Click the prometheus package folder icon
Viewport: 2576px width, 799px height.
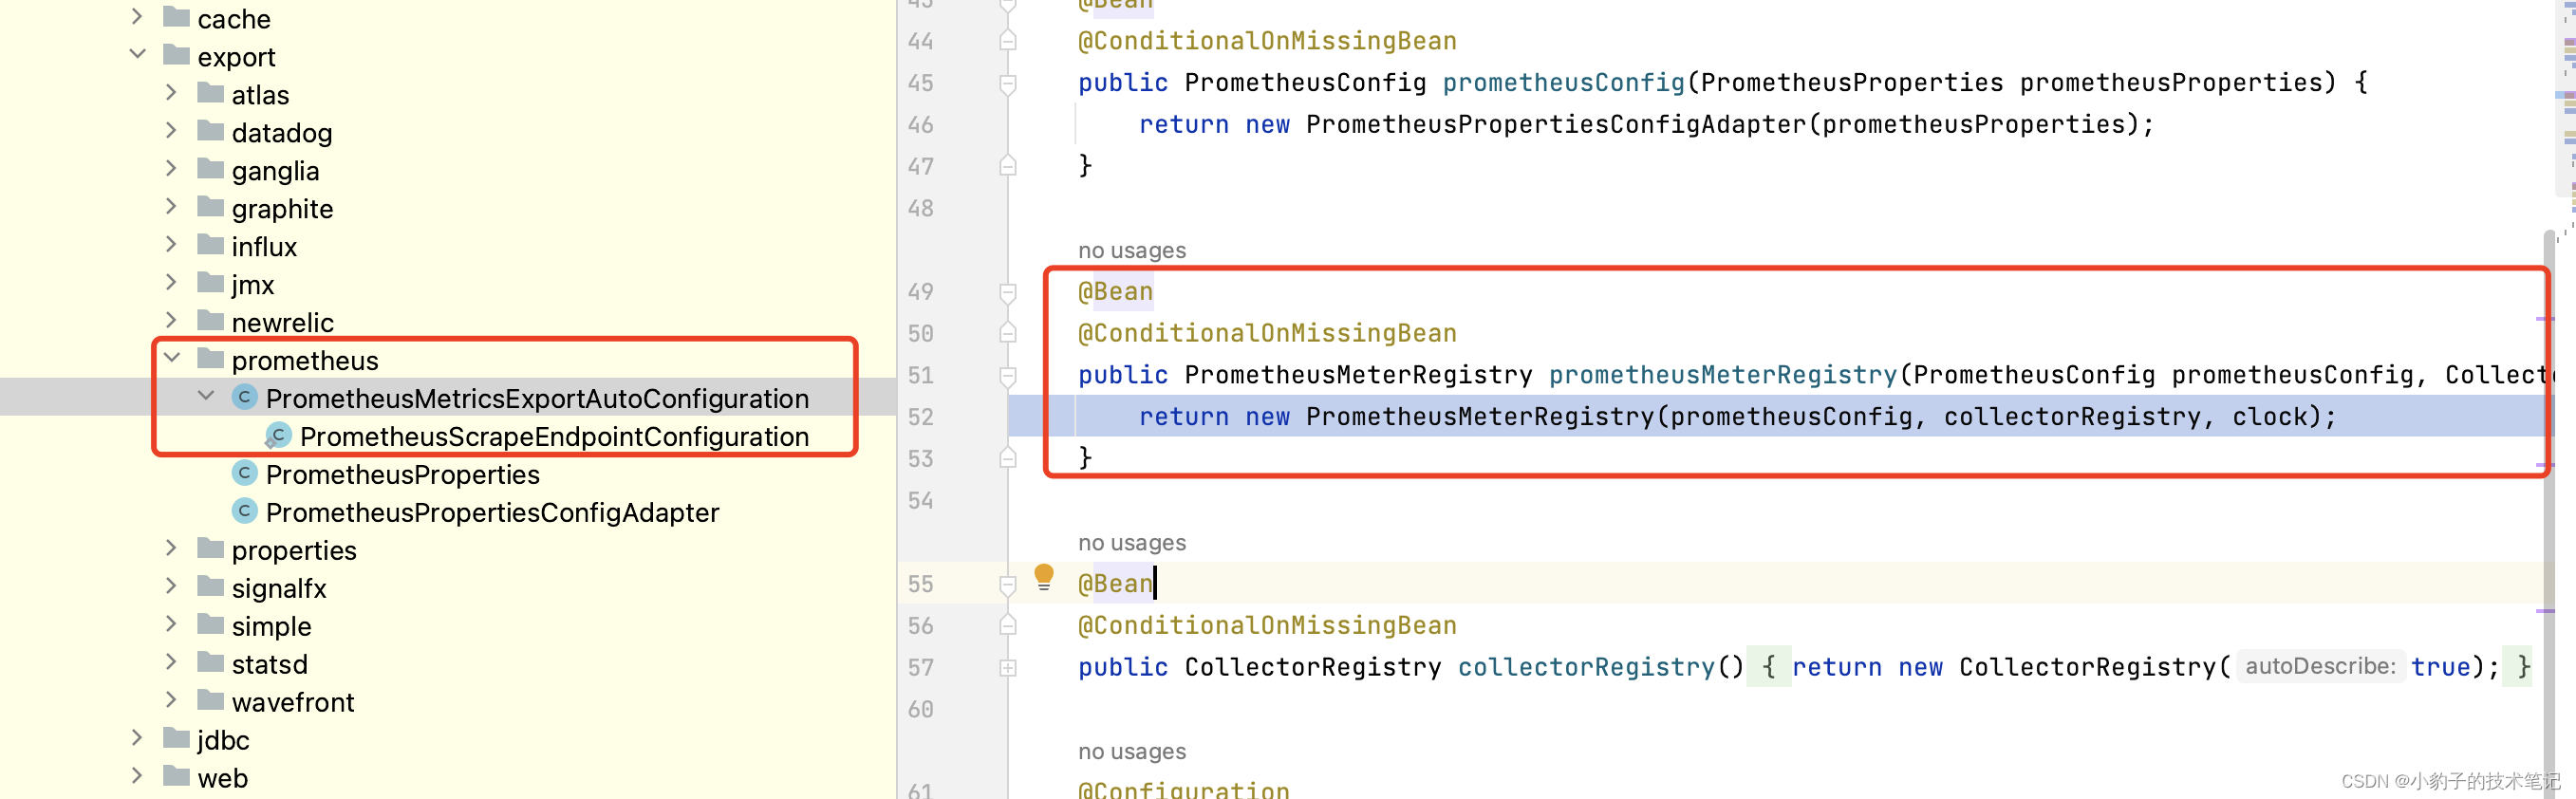[209, 359]
